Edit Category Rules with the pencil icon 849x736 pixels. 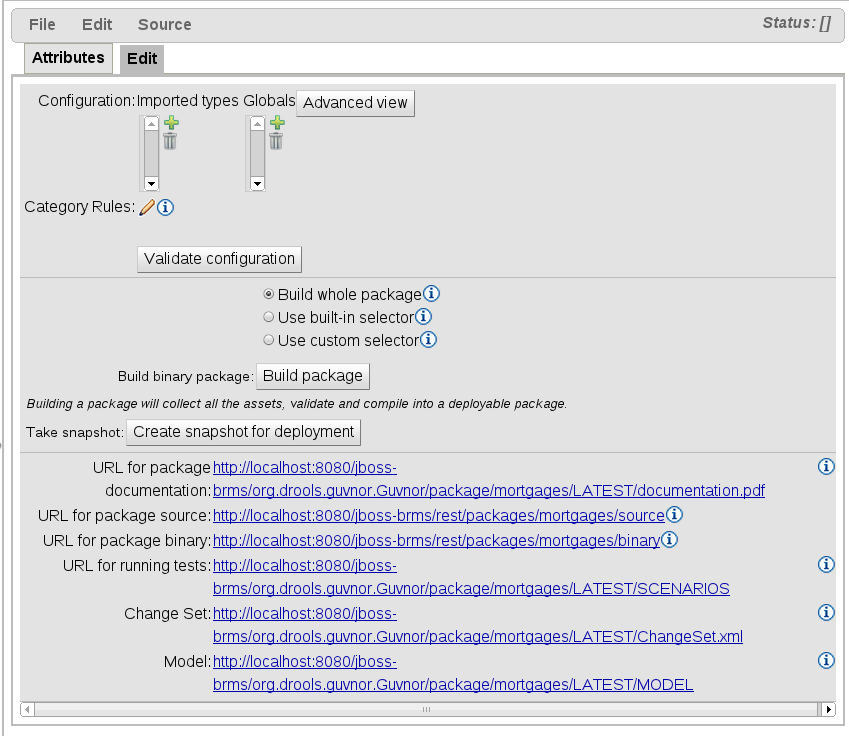point(147,207)
